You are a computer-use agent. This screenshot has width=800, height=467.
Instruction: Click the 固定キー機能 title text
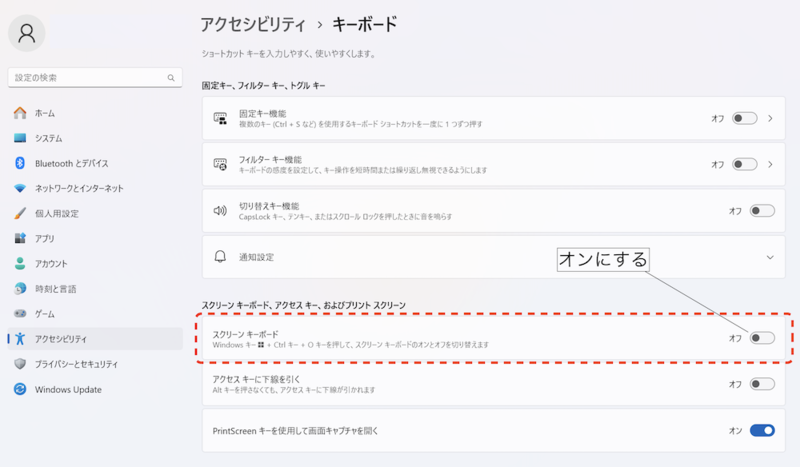coord(263,113)
